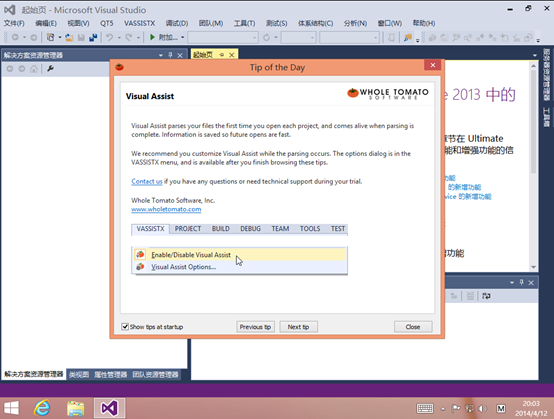Click the green Start attach play button
554x419 pixels.
pyautogui.click(x=152, y=37)
